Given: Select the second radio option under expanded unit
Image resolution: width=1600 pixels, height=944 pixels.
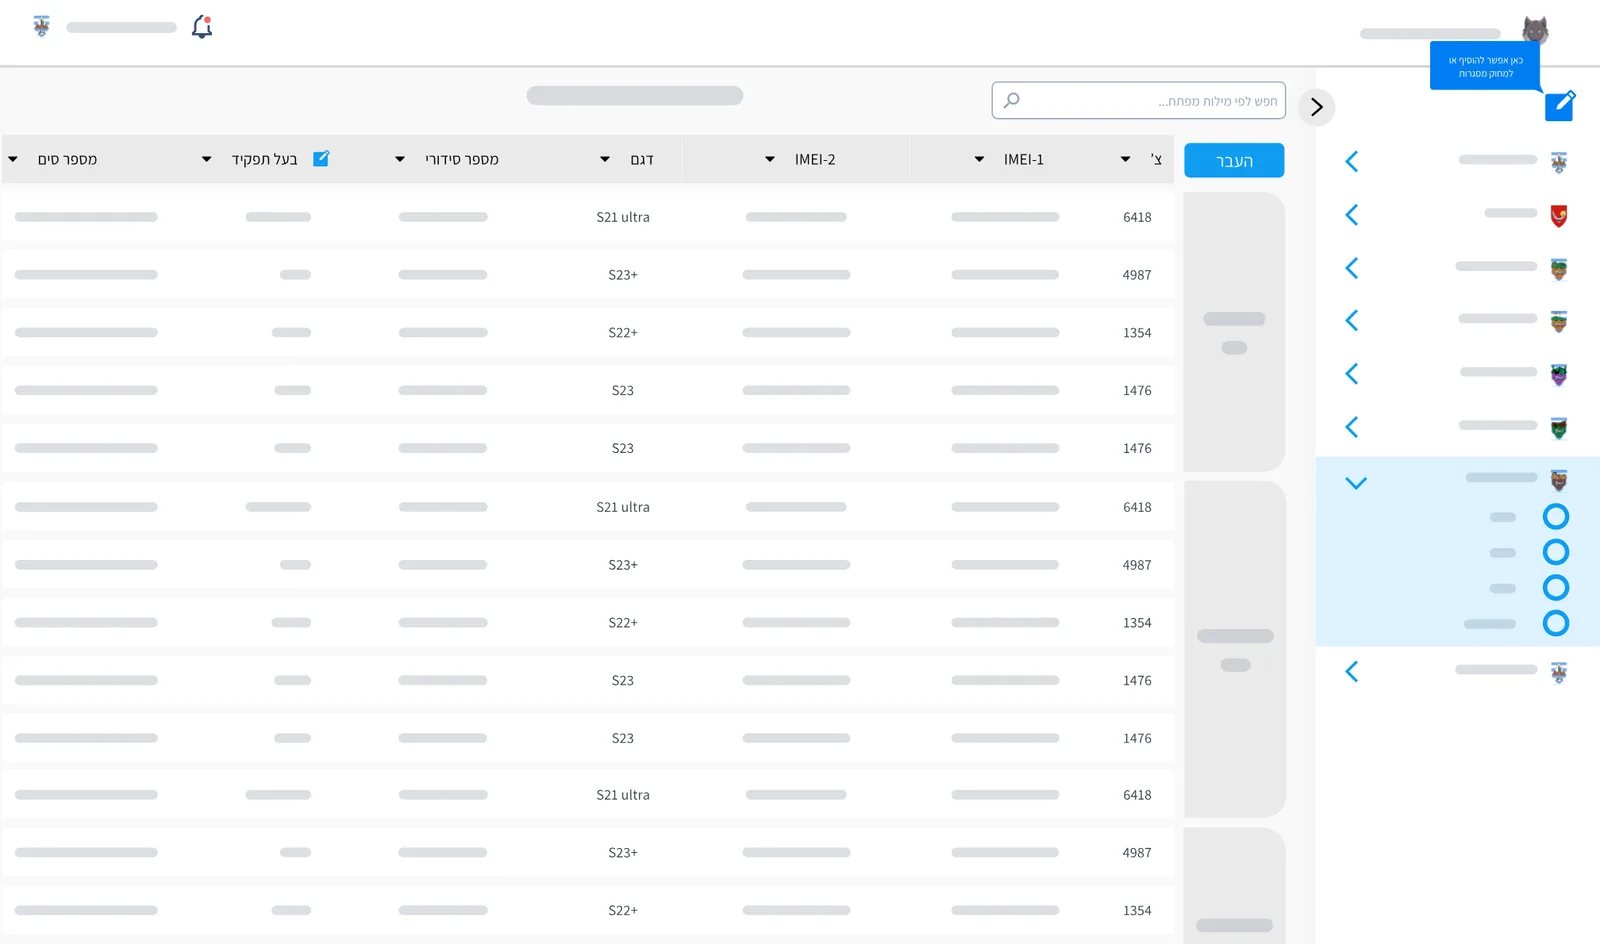Looking at the screenshot, I should pos(1556,552).
